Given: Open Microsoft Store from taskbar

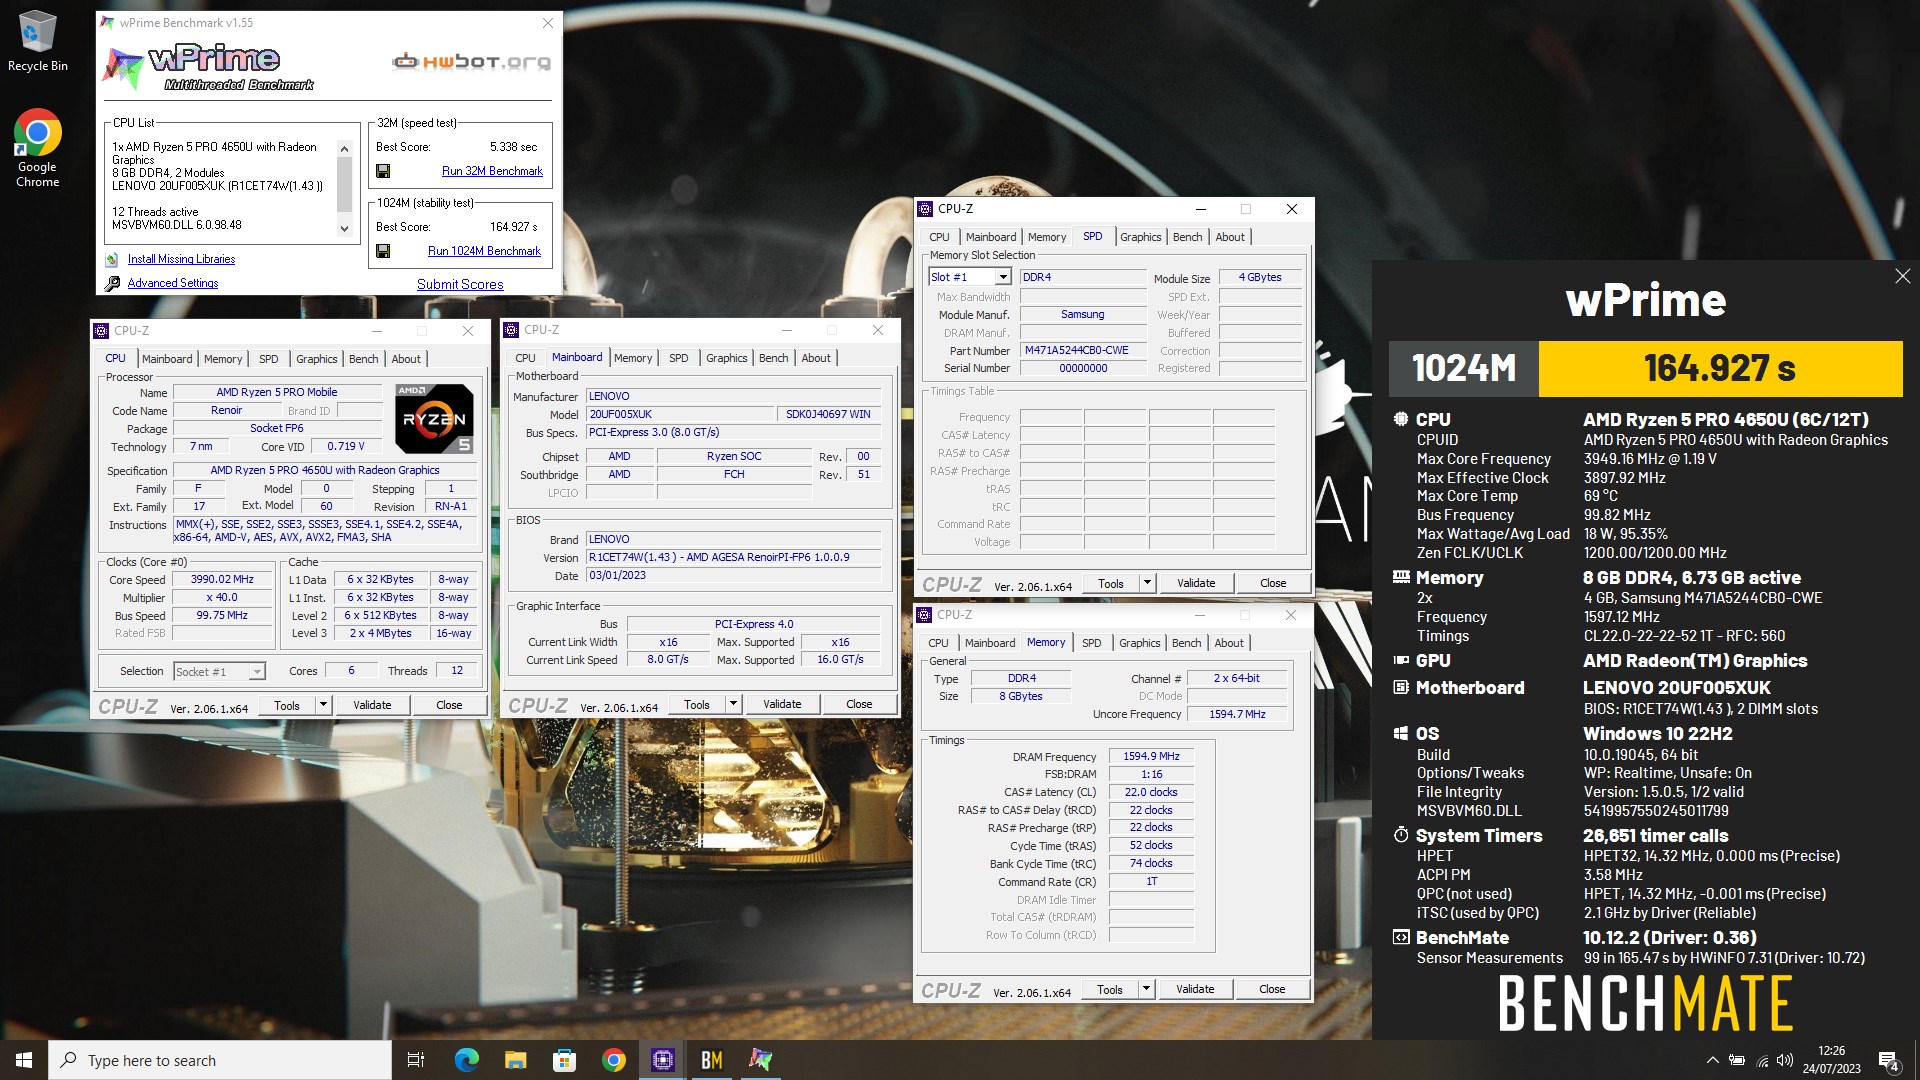Looking at the screenshot, I should 564,1060.
